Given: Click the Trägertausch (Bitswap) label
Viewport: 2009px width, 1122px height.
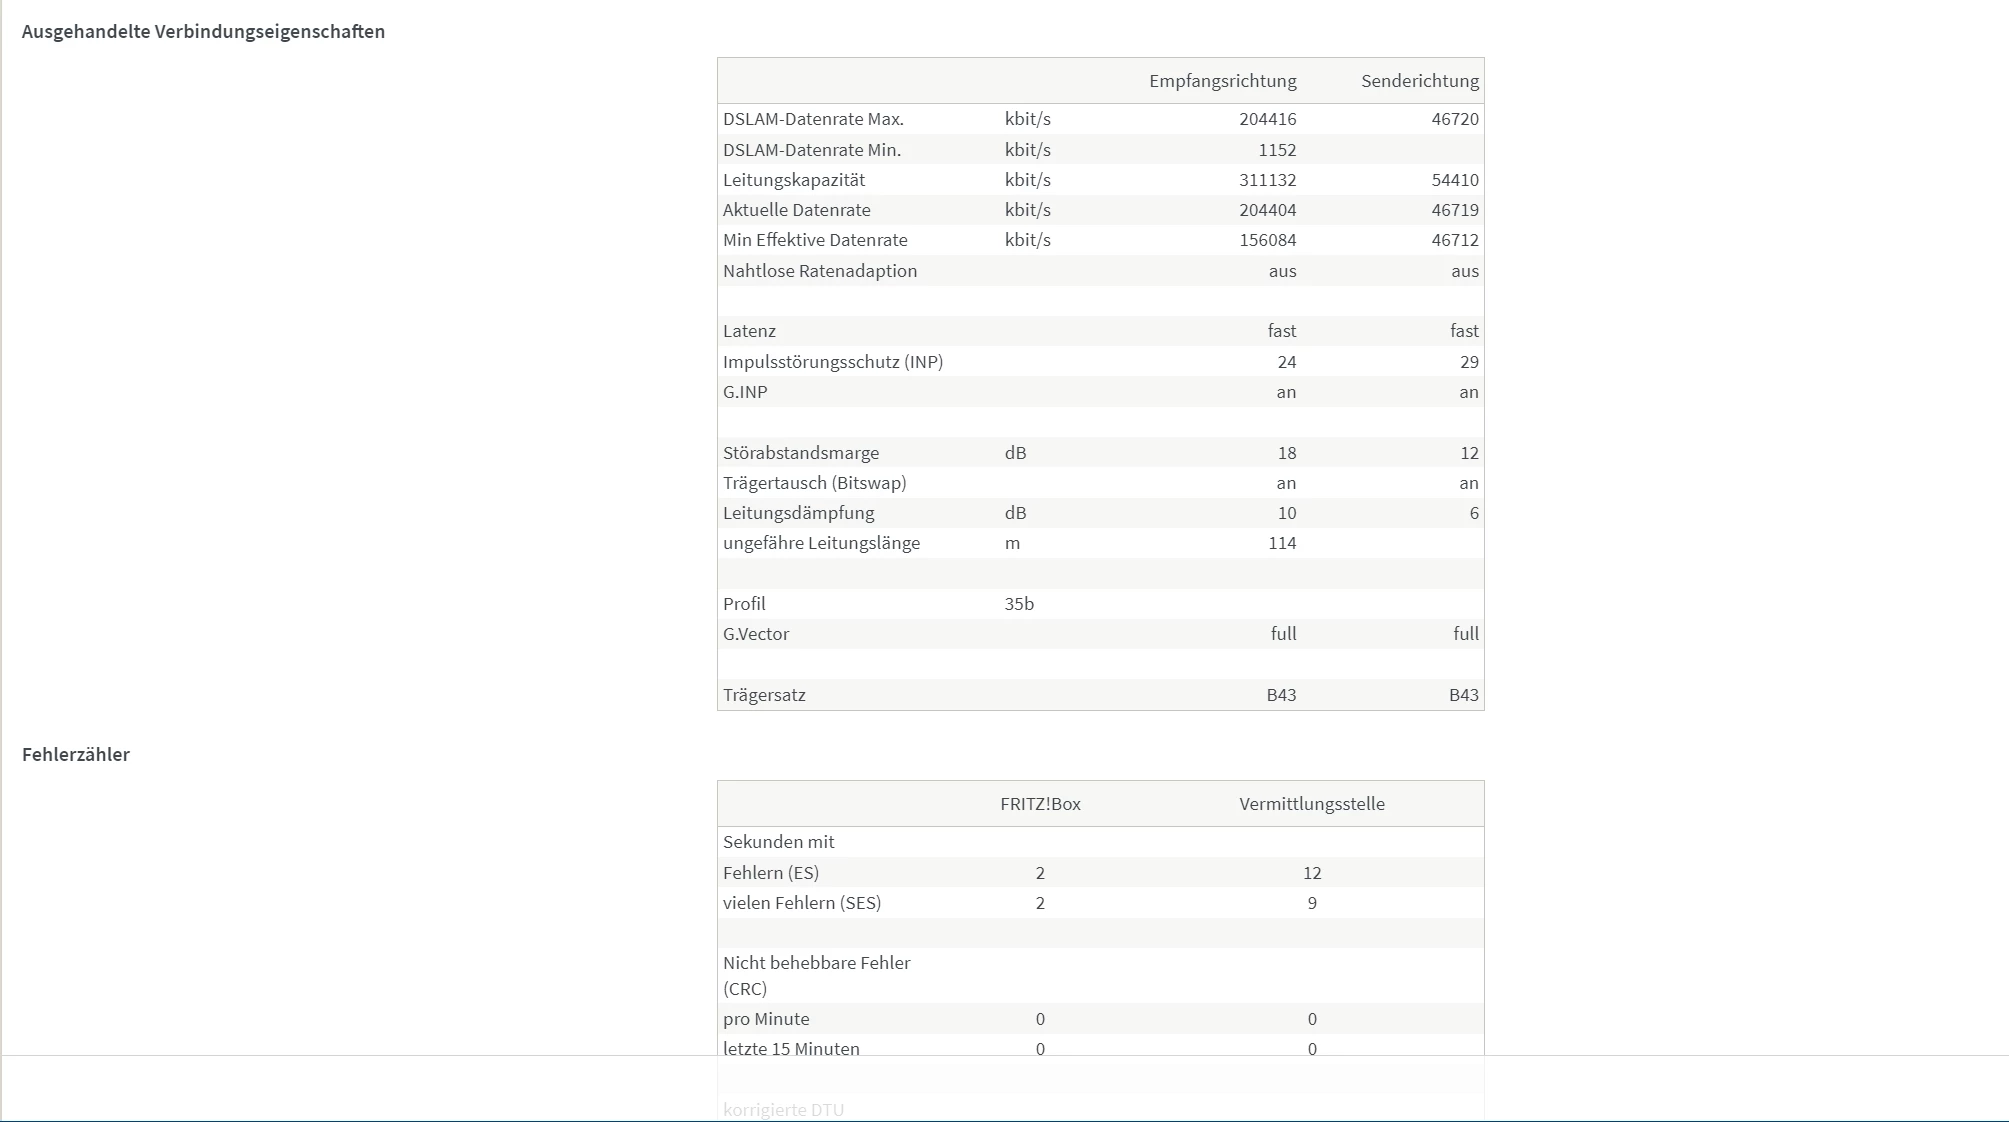Looking at the screenshot, I should pyautogui.click(x=814, y=483).
